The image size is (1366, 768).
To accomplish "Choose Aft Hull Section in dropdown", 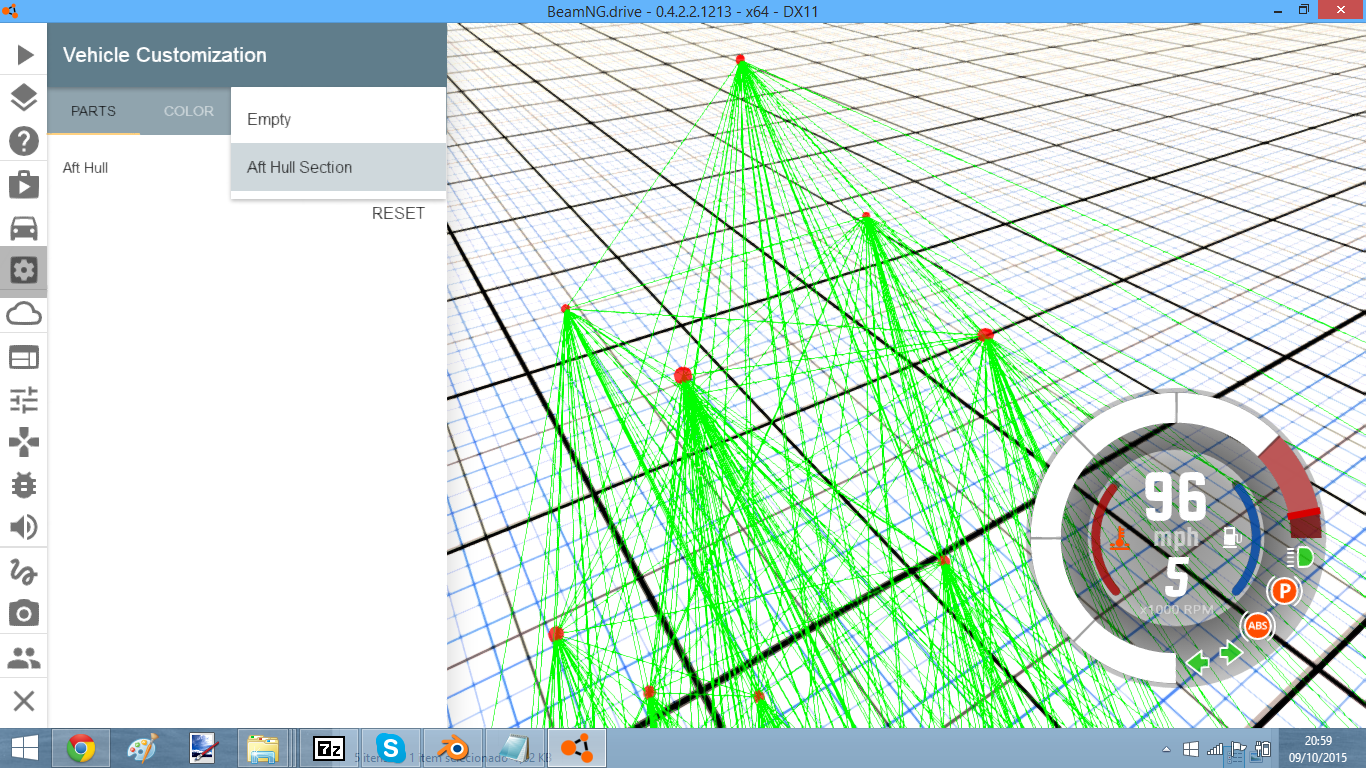I will click(338, 167).
